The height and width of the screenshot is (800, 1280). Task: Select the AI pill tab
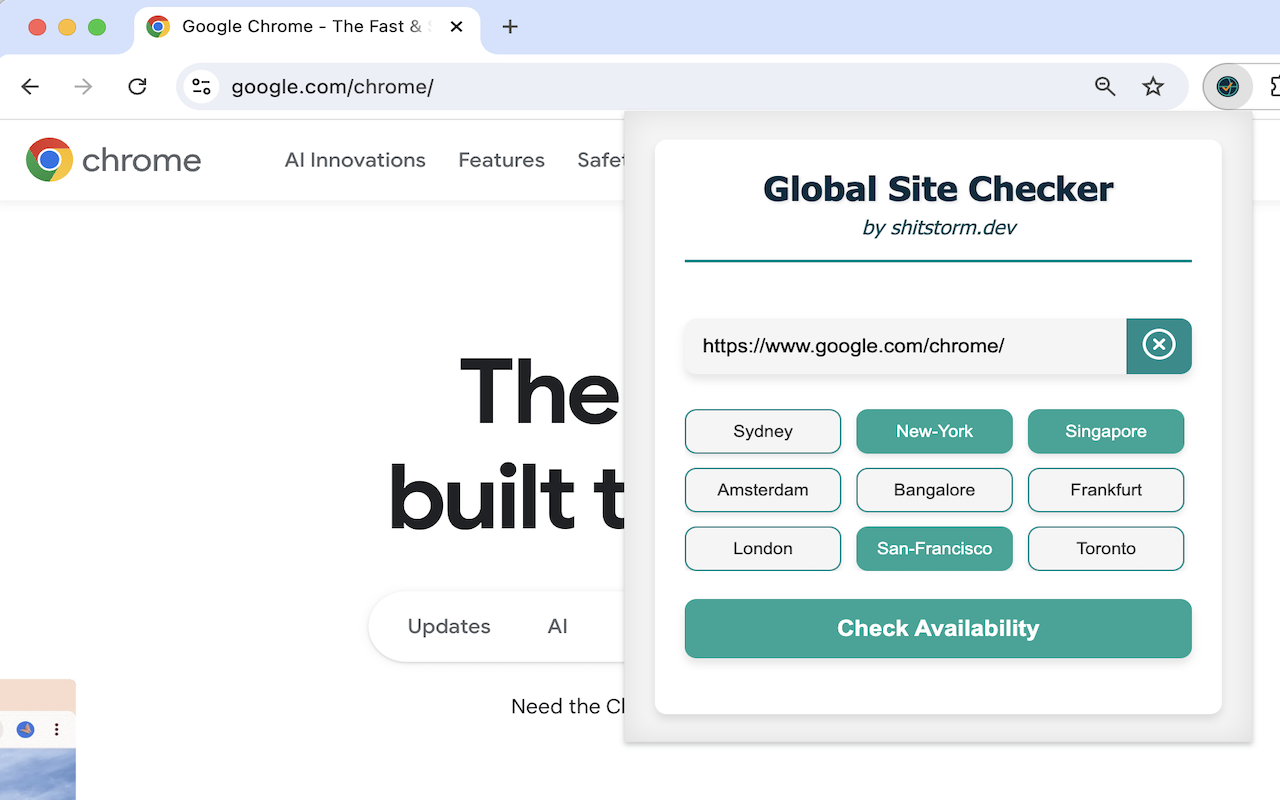557,626
